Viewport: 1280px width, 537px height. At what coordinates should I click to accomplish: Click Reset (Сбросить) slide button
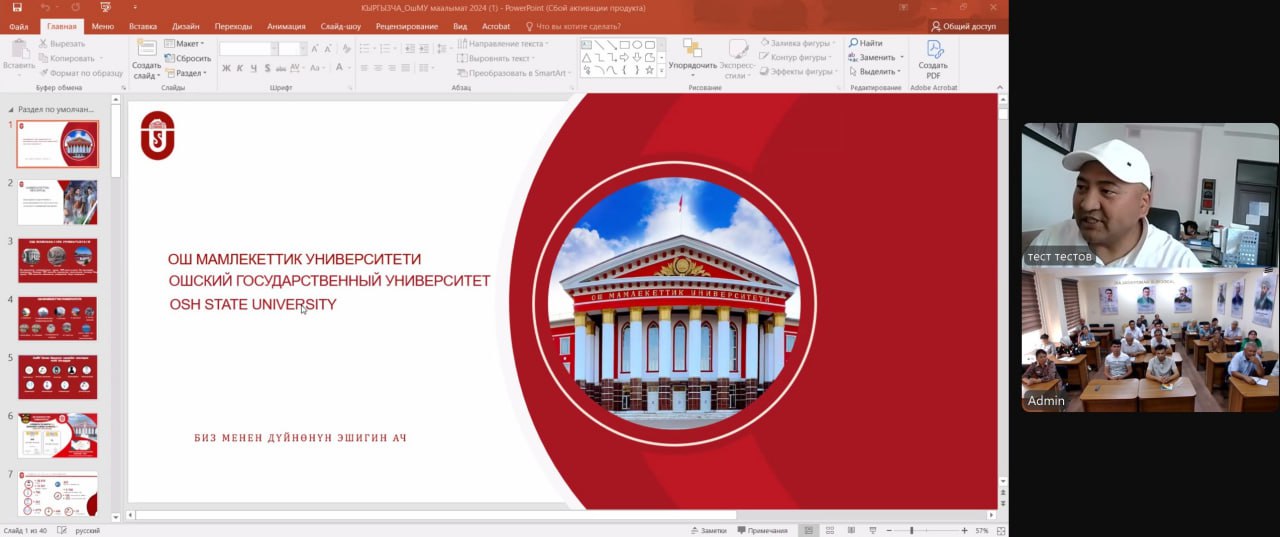tap(187, 59)
